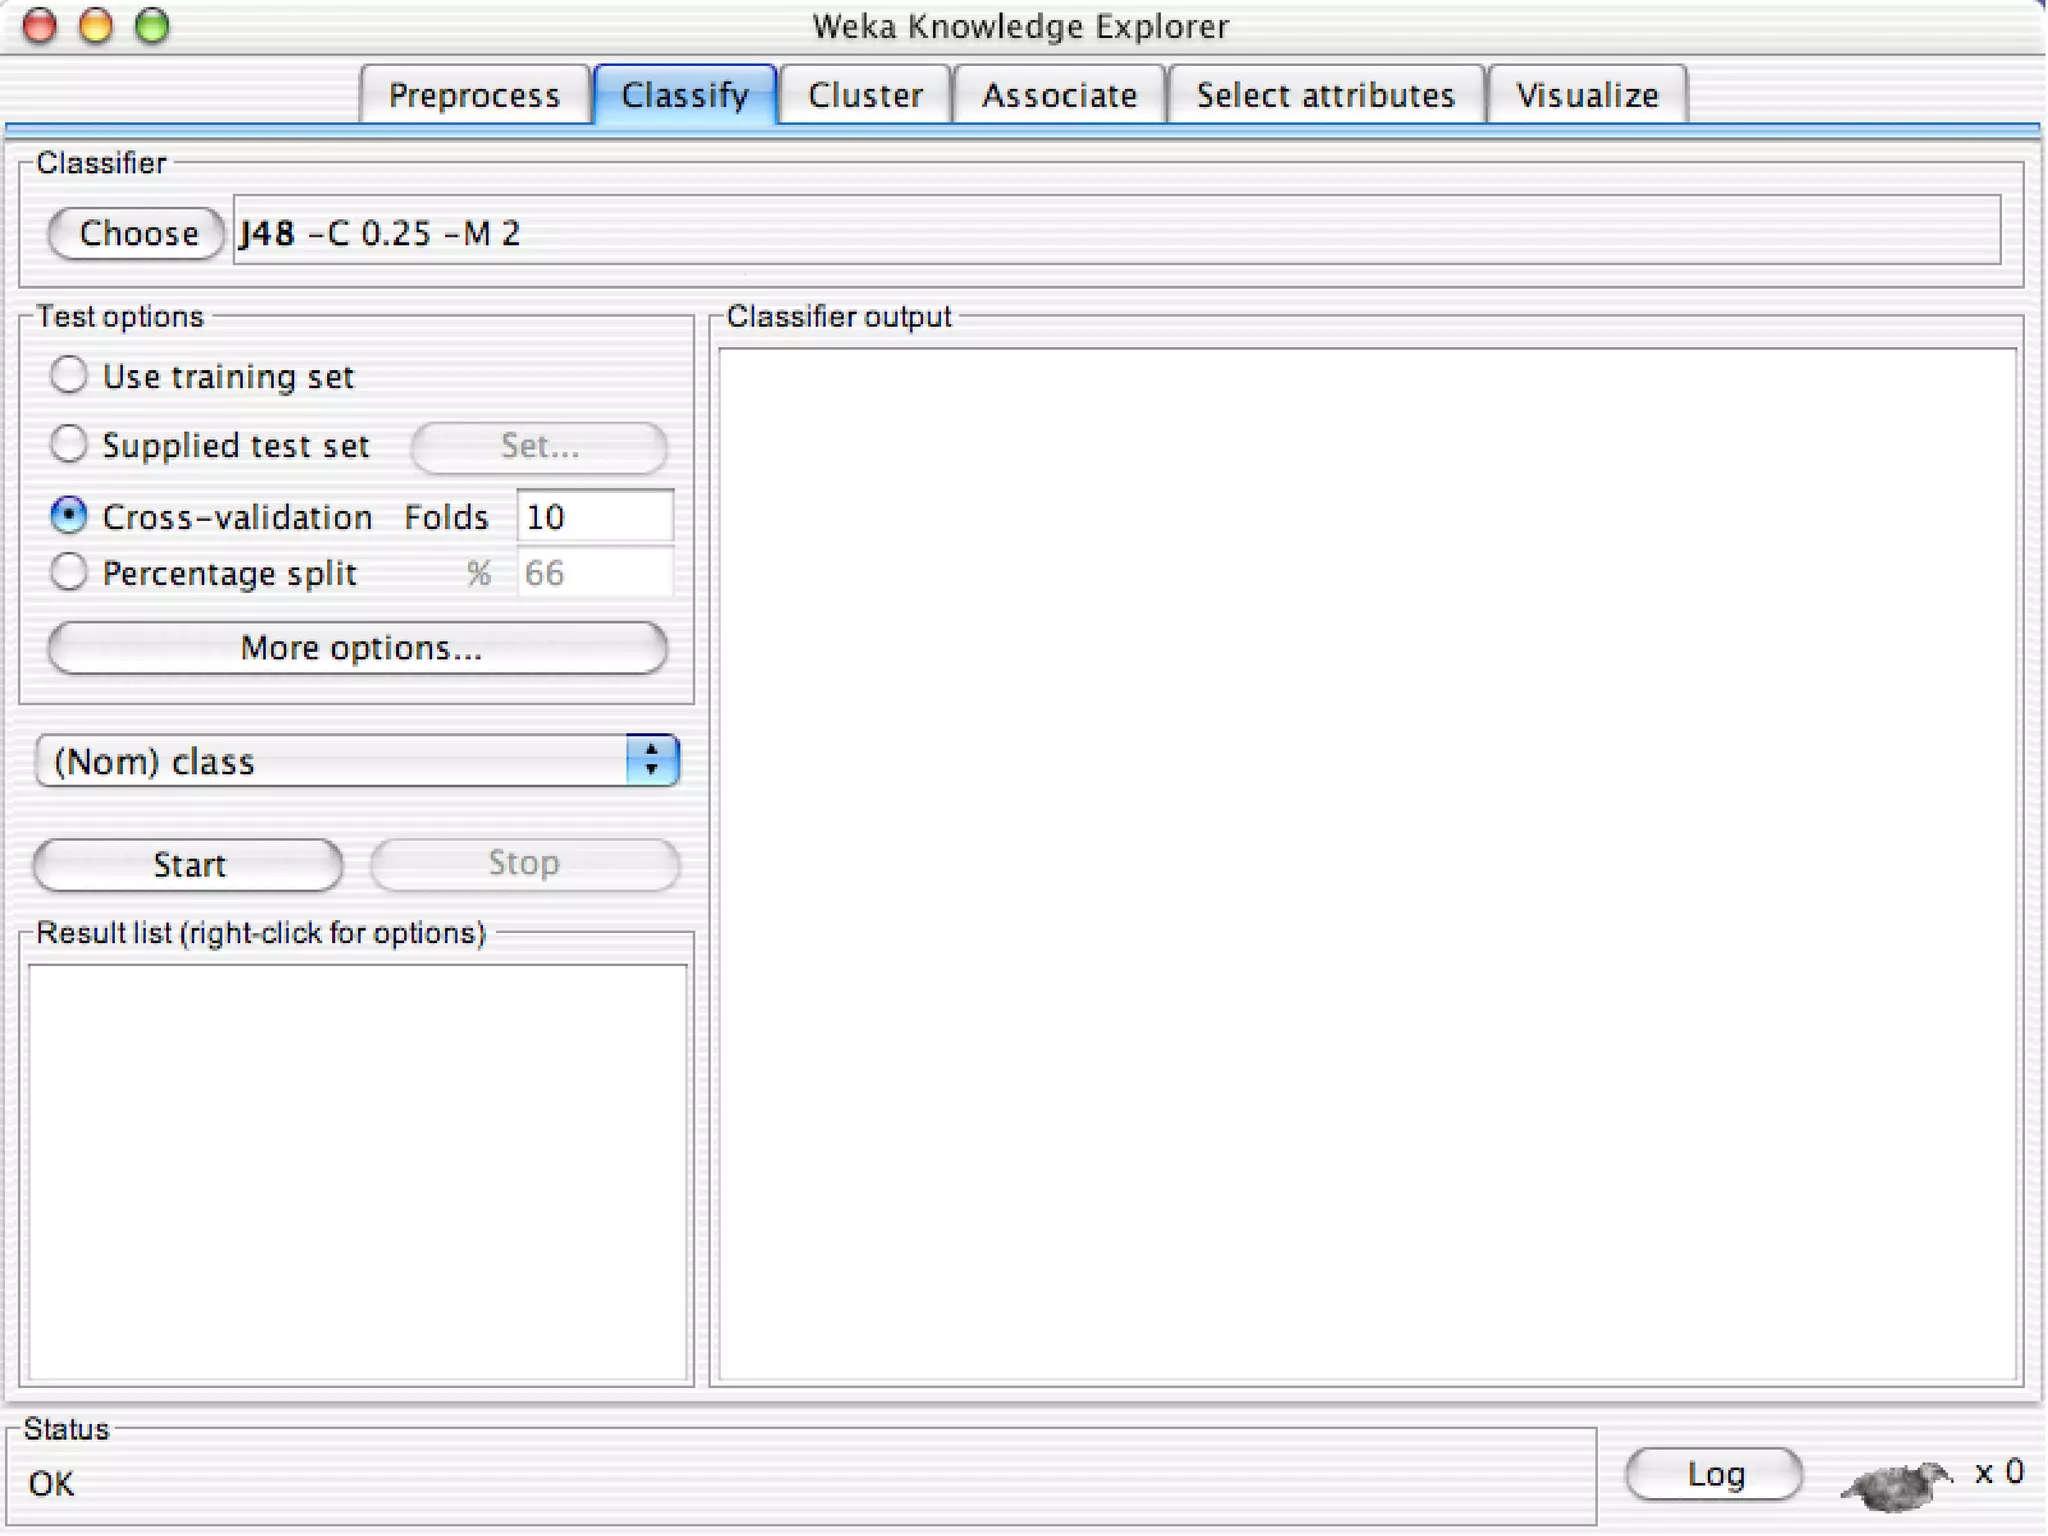Go to the Associate tab
This screenshot has height=1536, width=2048.
coord(1059,95)
